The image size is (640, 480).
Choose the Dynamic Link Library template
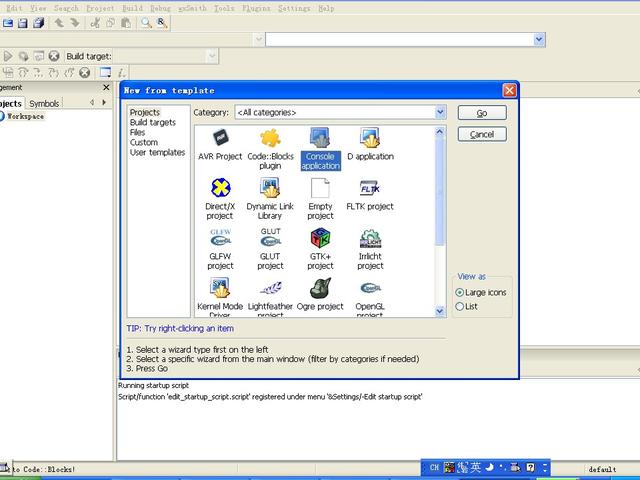pyautogui.click(x=270, y=199)
